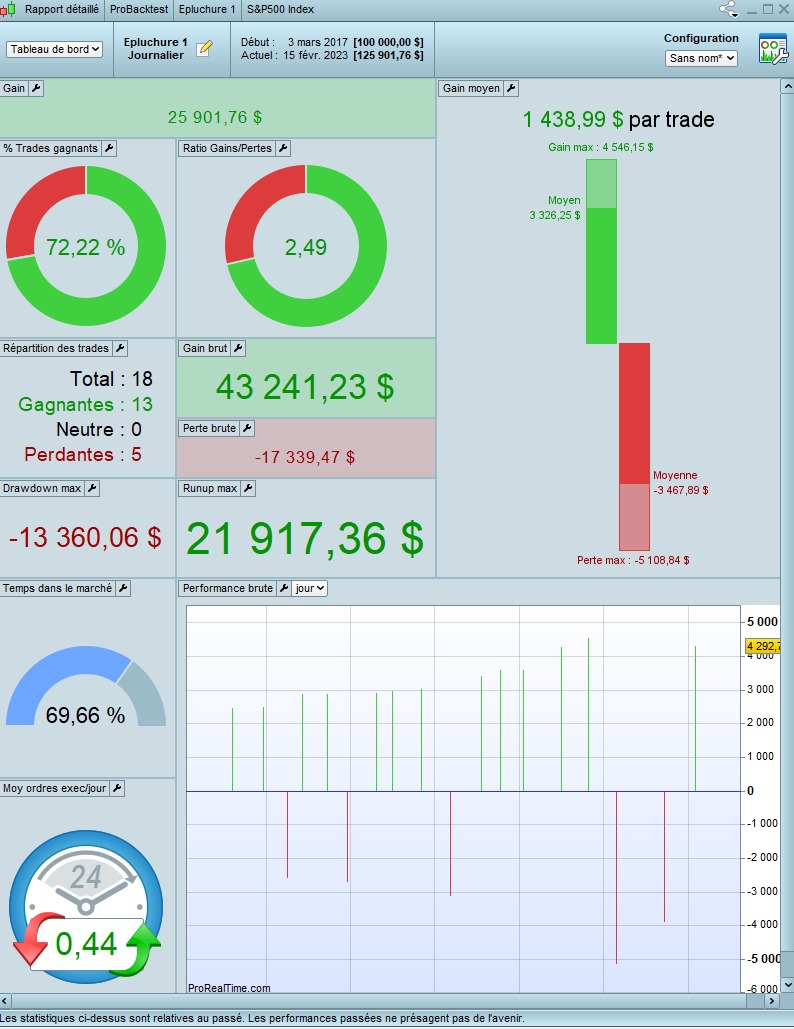
Task: Click the Performance brute label
Action: coord(228,589)
